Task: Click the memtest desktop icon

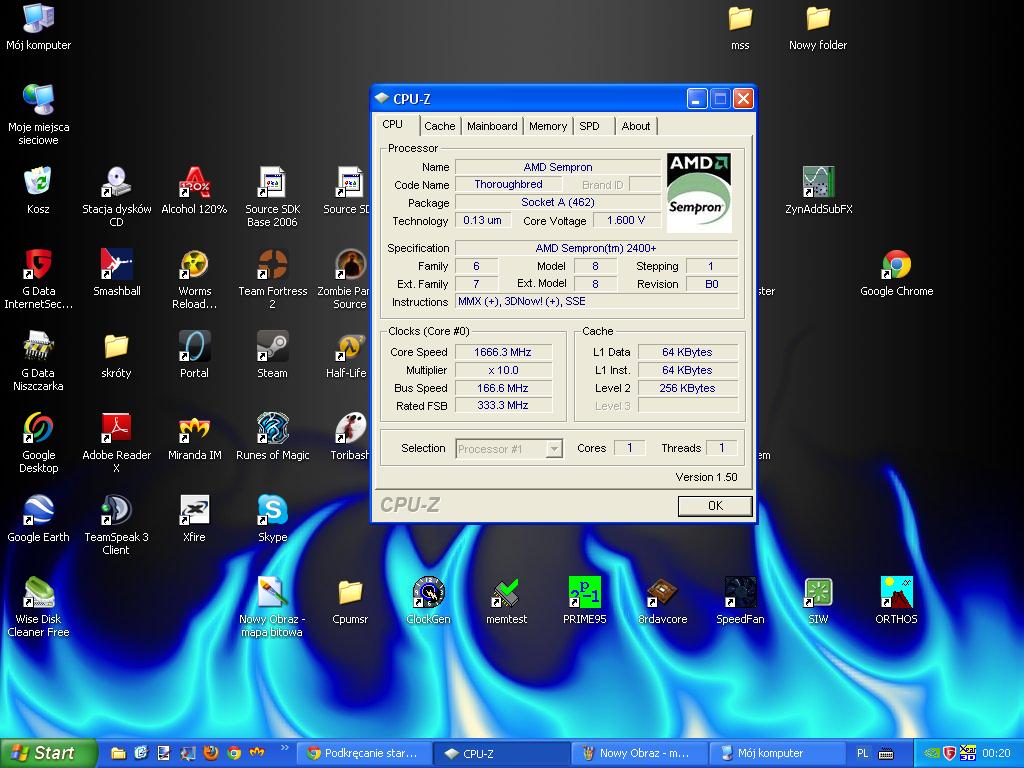Action: click(x=506, y=594)
